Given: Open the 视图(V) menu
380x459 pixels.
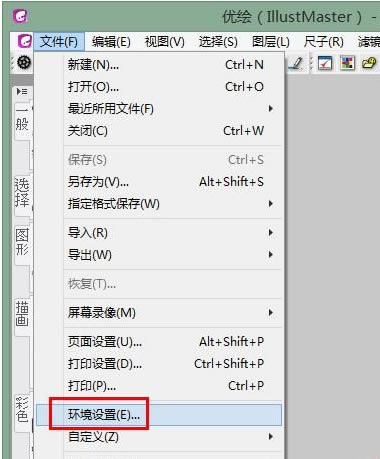Looking at the screenshot, I should pos(165,42).
